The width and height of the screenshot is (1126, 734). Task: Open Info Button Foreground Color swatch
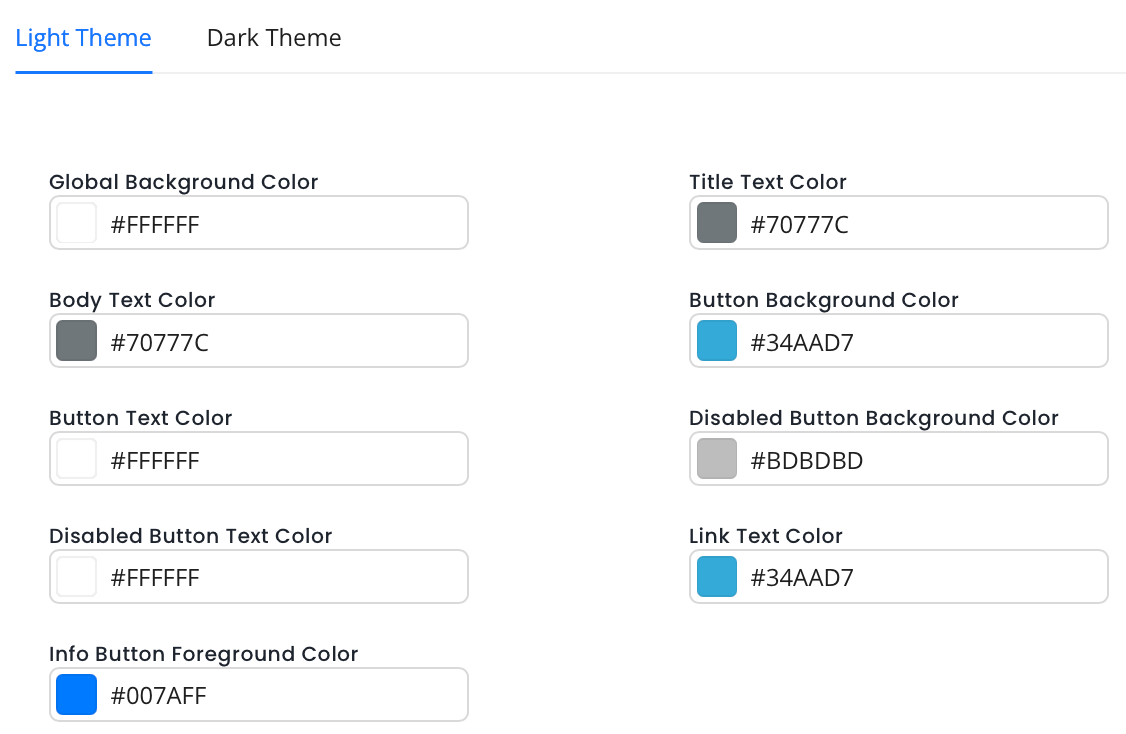pos(77,695)
